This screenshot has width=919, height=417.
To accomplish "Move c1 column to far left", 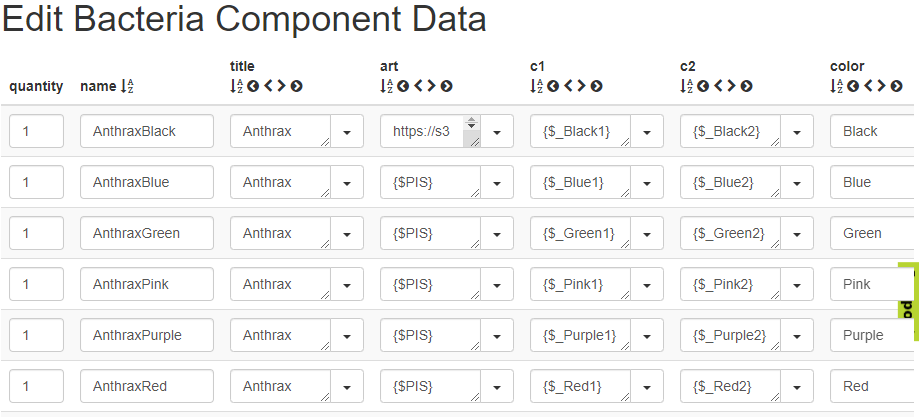I will [553, 86].
